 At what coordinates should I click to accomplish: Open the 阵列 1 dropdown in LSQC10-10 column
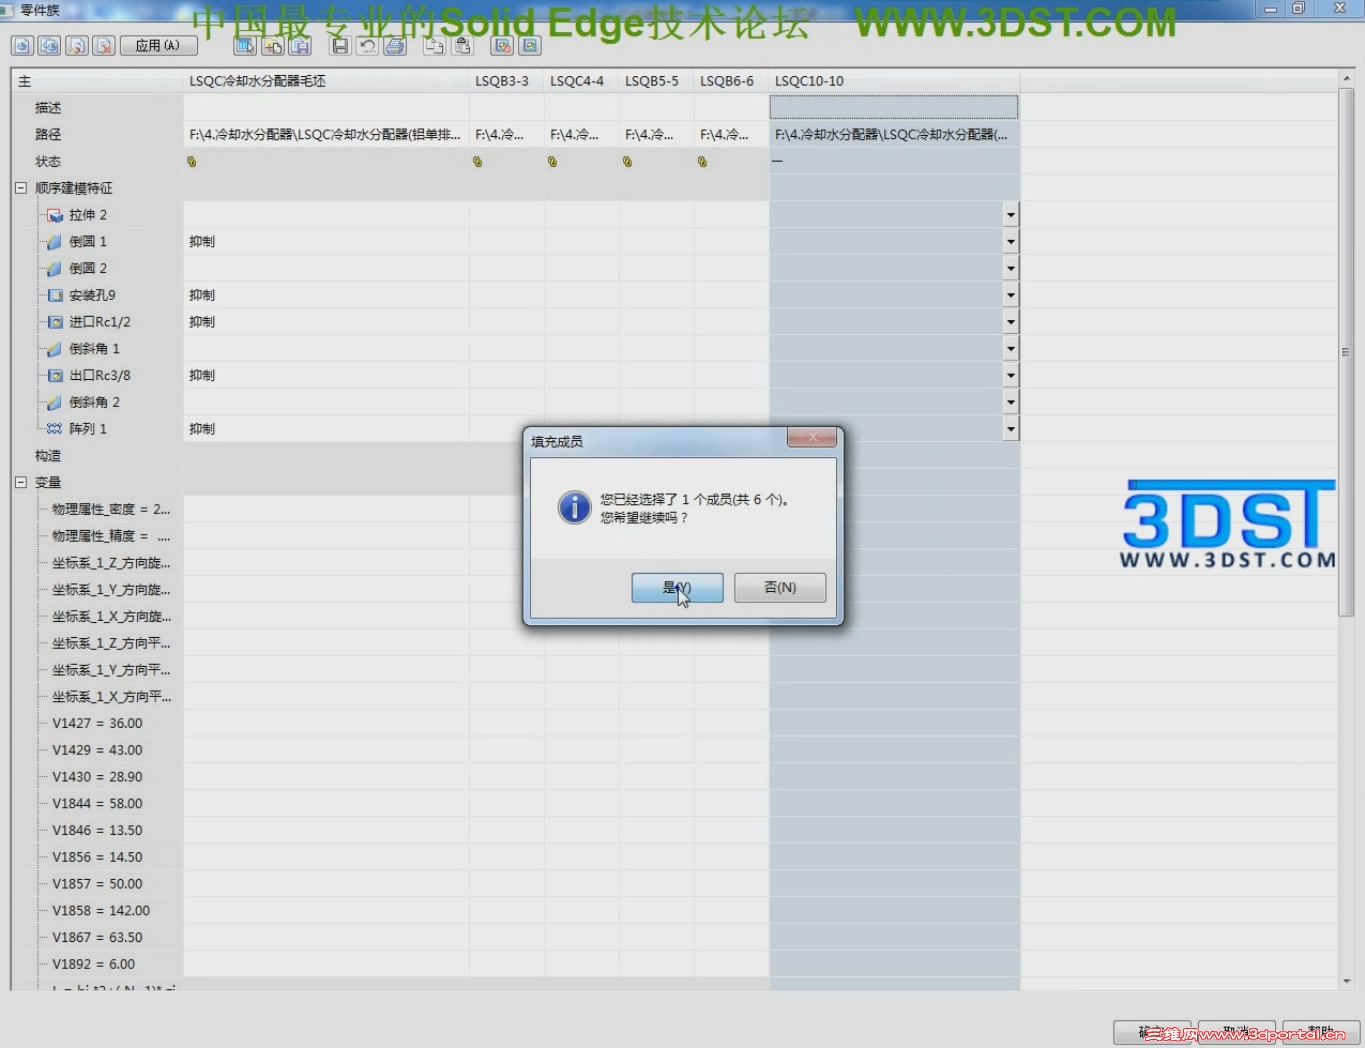tap(1011, 429)
